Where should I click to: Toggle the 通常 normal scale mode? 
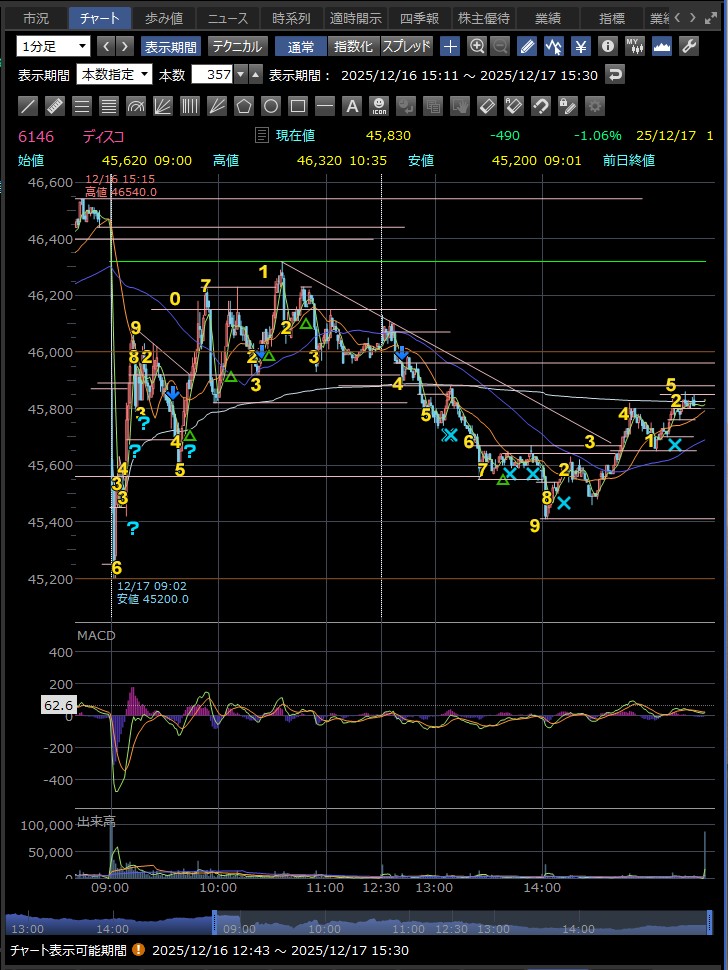point(300,46)
